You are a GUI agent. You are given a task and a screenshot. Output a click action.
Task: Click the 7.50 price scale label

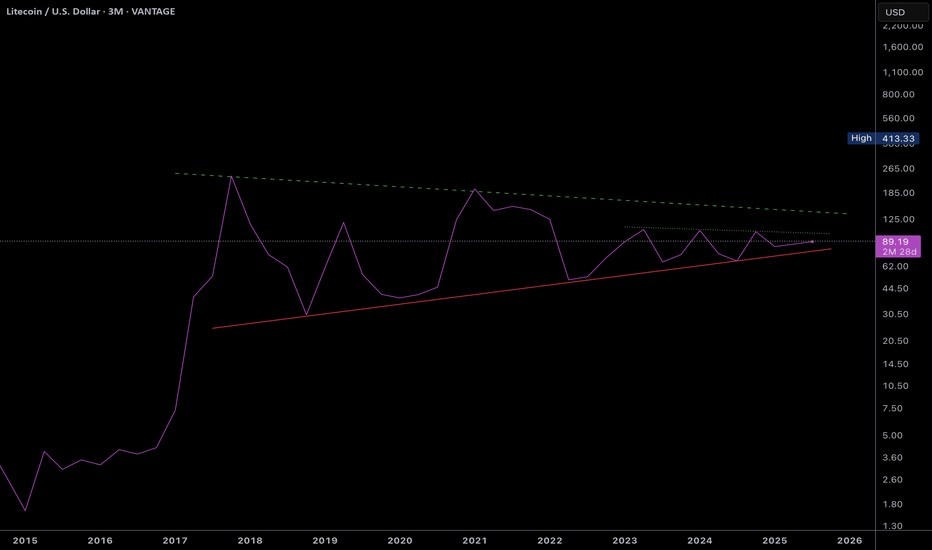point(892,408)
